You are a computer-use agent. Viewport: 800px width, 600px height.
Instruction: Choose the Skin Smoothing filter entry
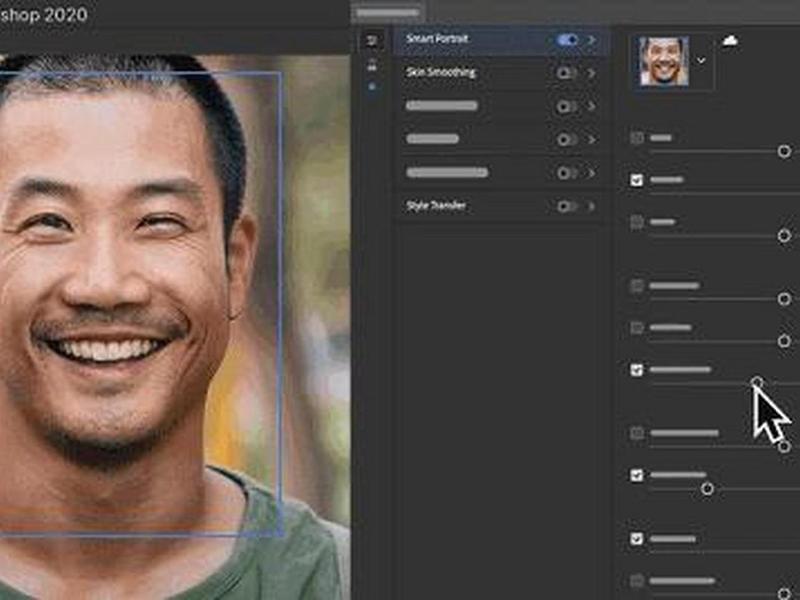coord(501,73)
